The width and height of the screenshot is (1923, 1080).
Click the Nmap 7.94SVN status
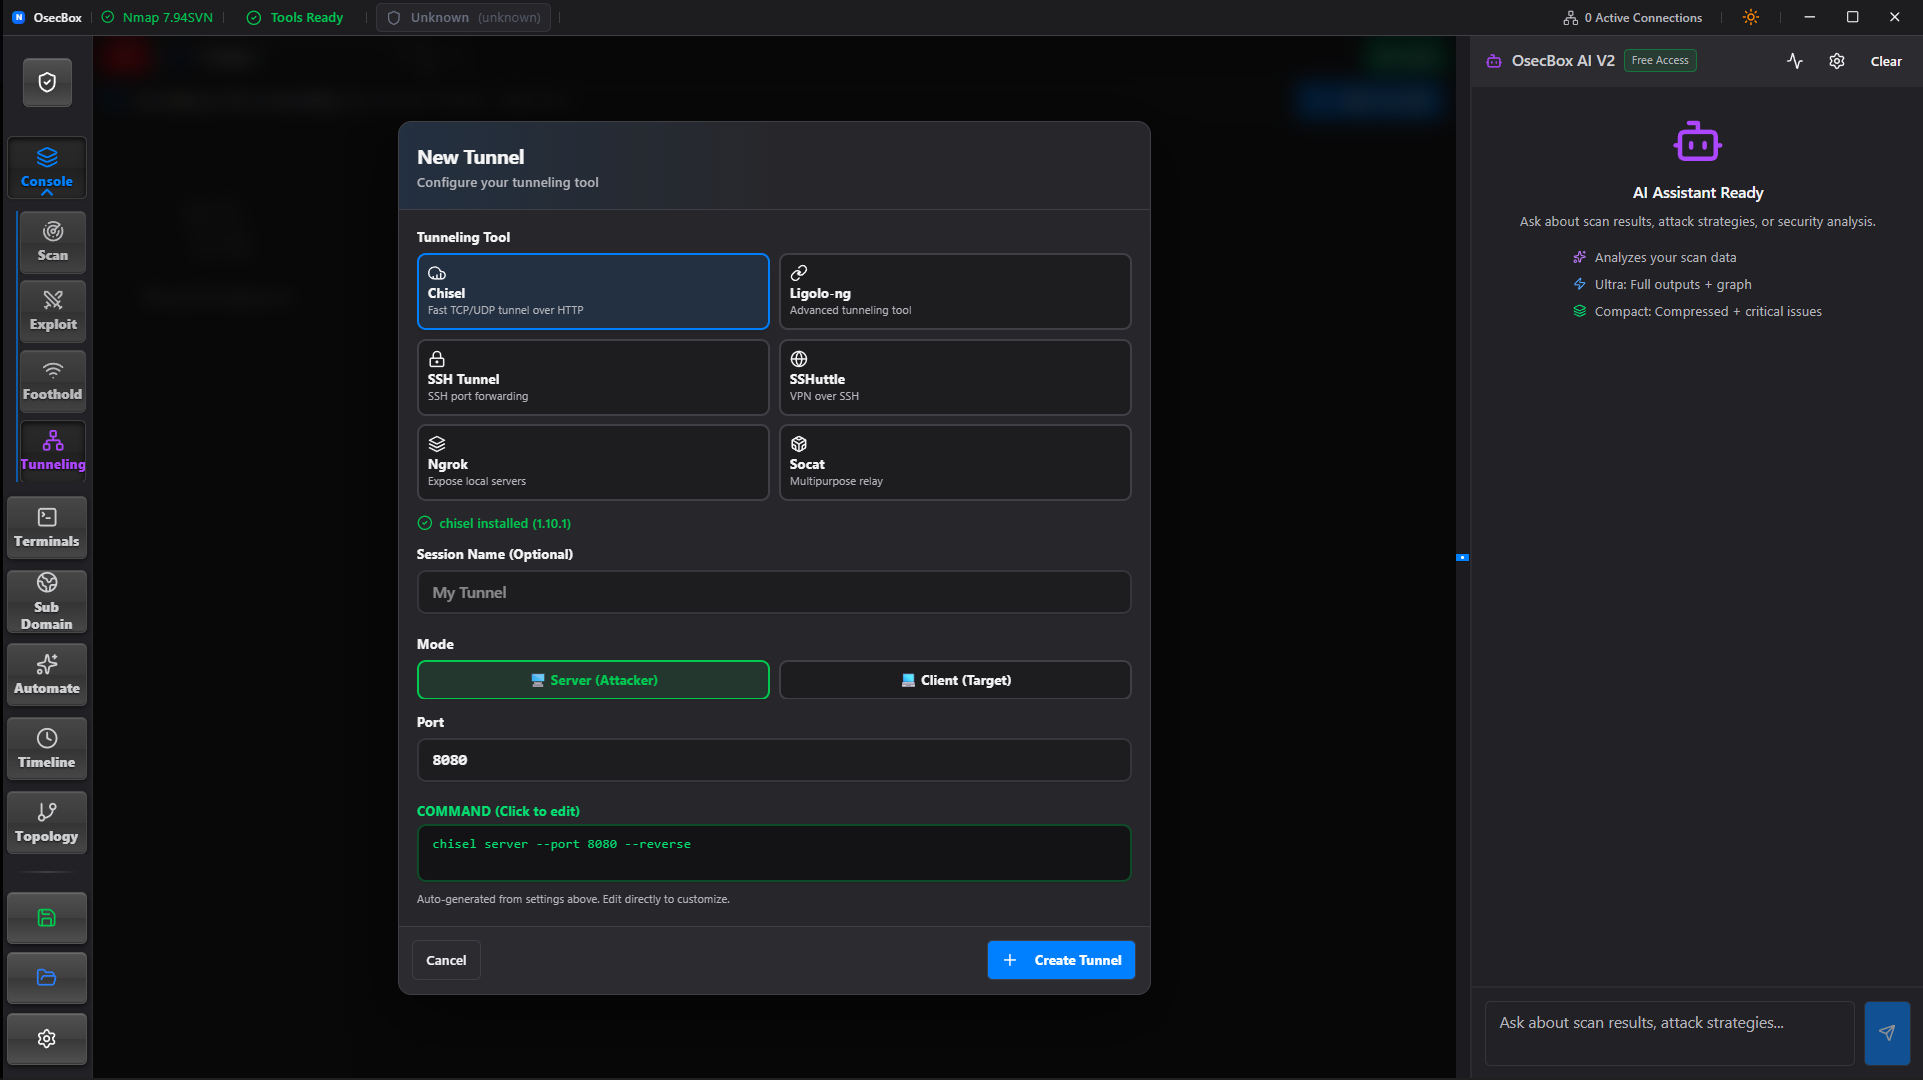(158, 18)
